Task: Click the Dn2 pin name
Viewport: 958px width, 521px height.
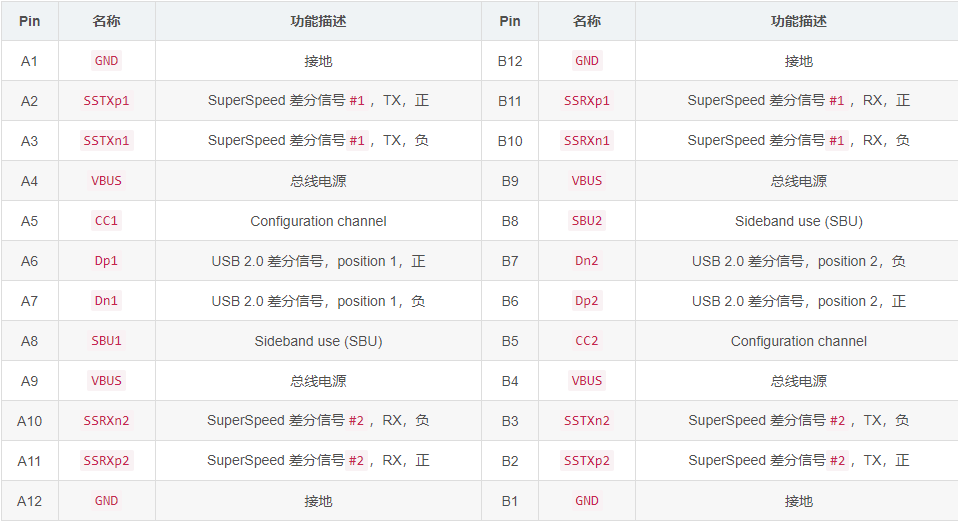Action: point(587,261)
